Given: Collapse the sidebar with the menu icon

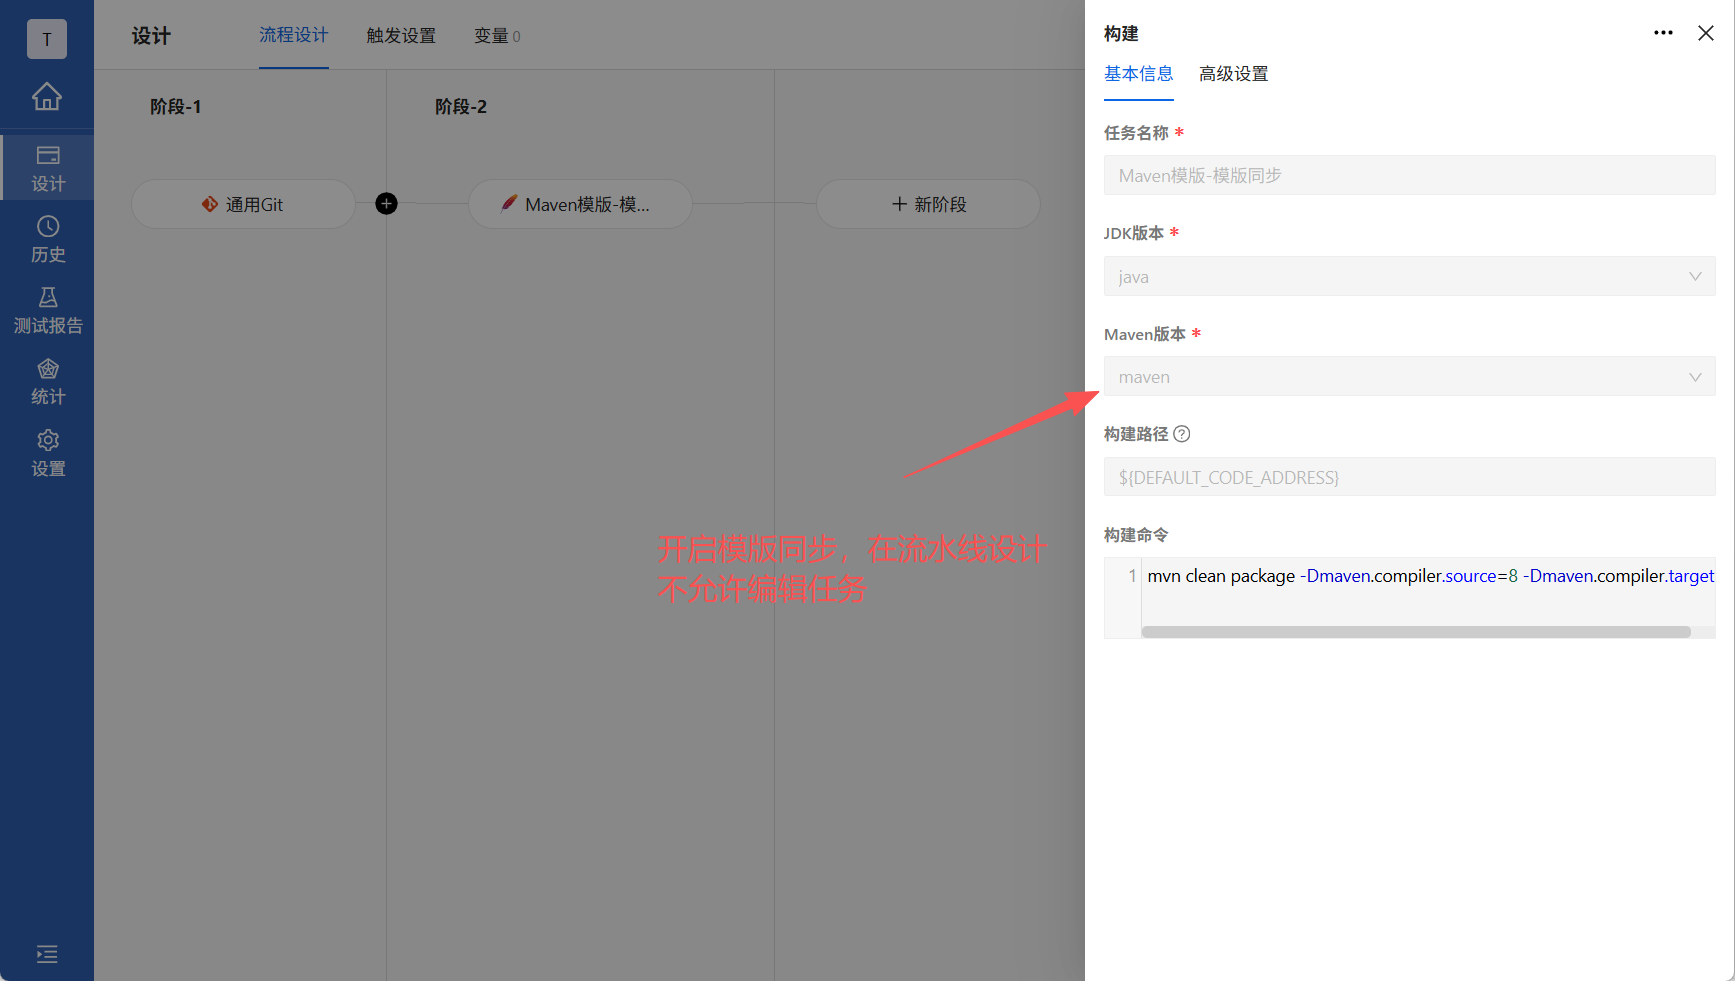Looking at the screenshot, I should (x=47, y=954).
